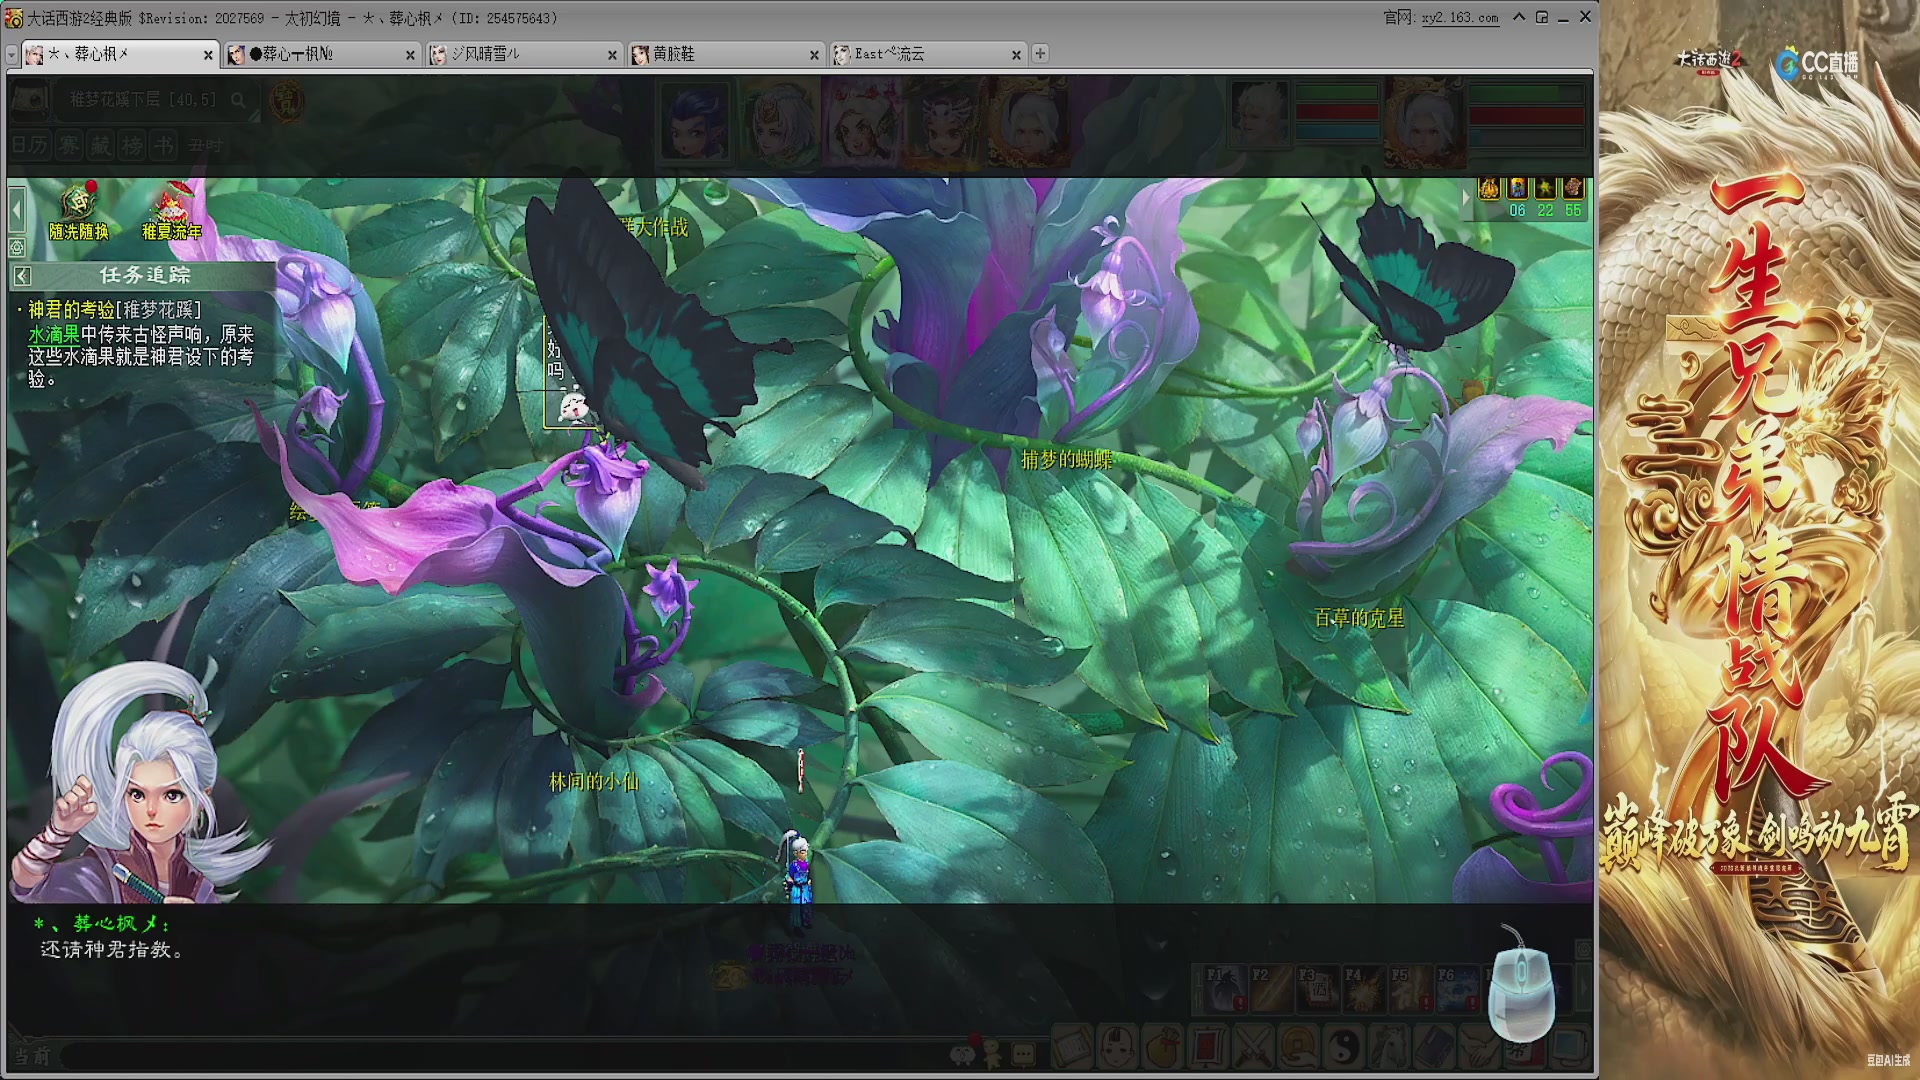Open the yin-yang skills icon

[x=1343, y=1048]
